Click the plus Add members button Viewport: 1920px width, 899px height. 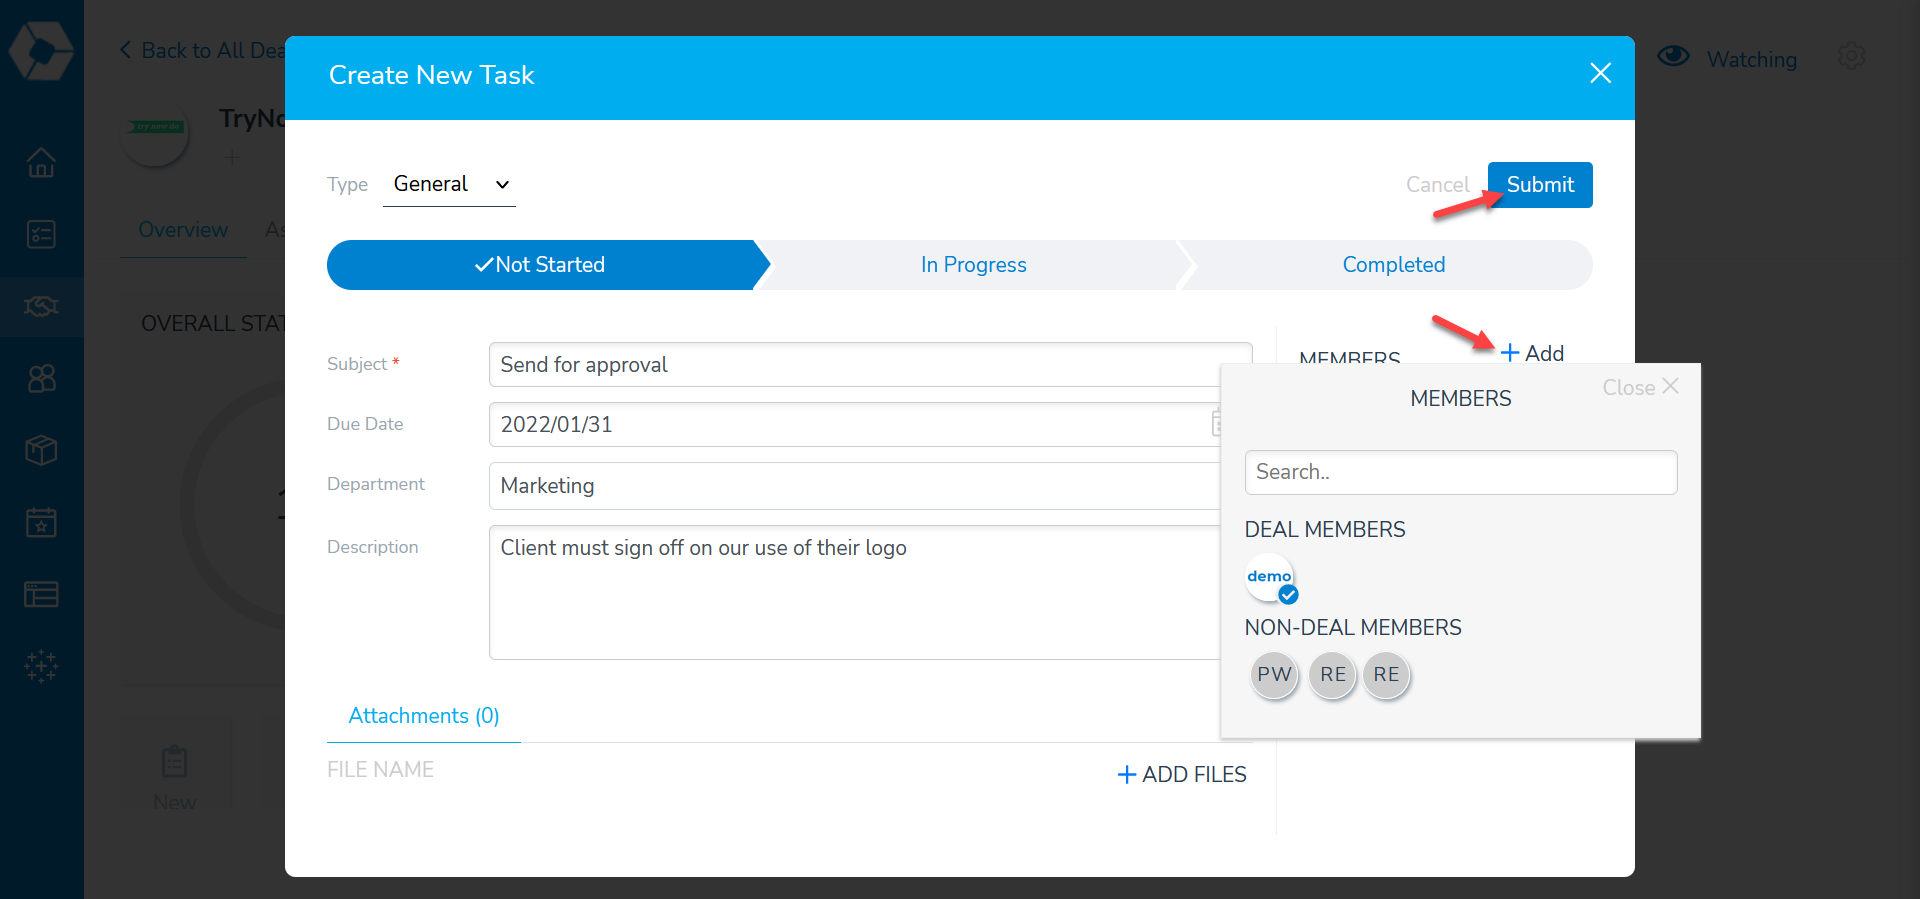pos(1532,353)
